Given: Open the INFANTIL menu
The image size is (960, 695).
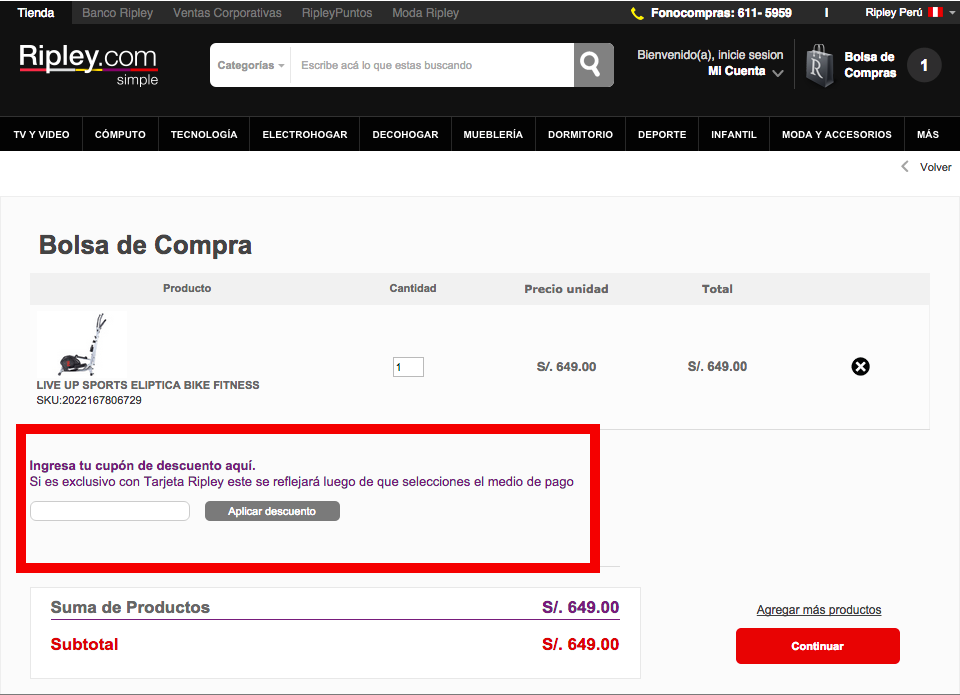Looking at the screenshot, I should [x=733, y=134].
